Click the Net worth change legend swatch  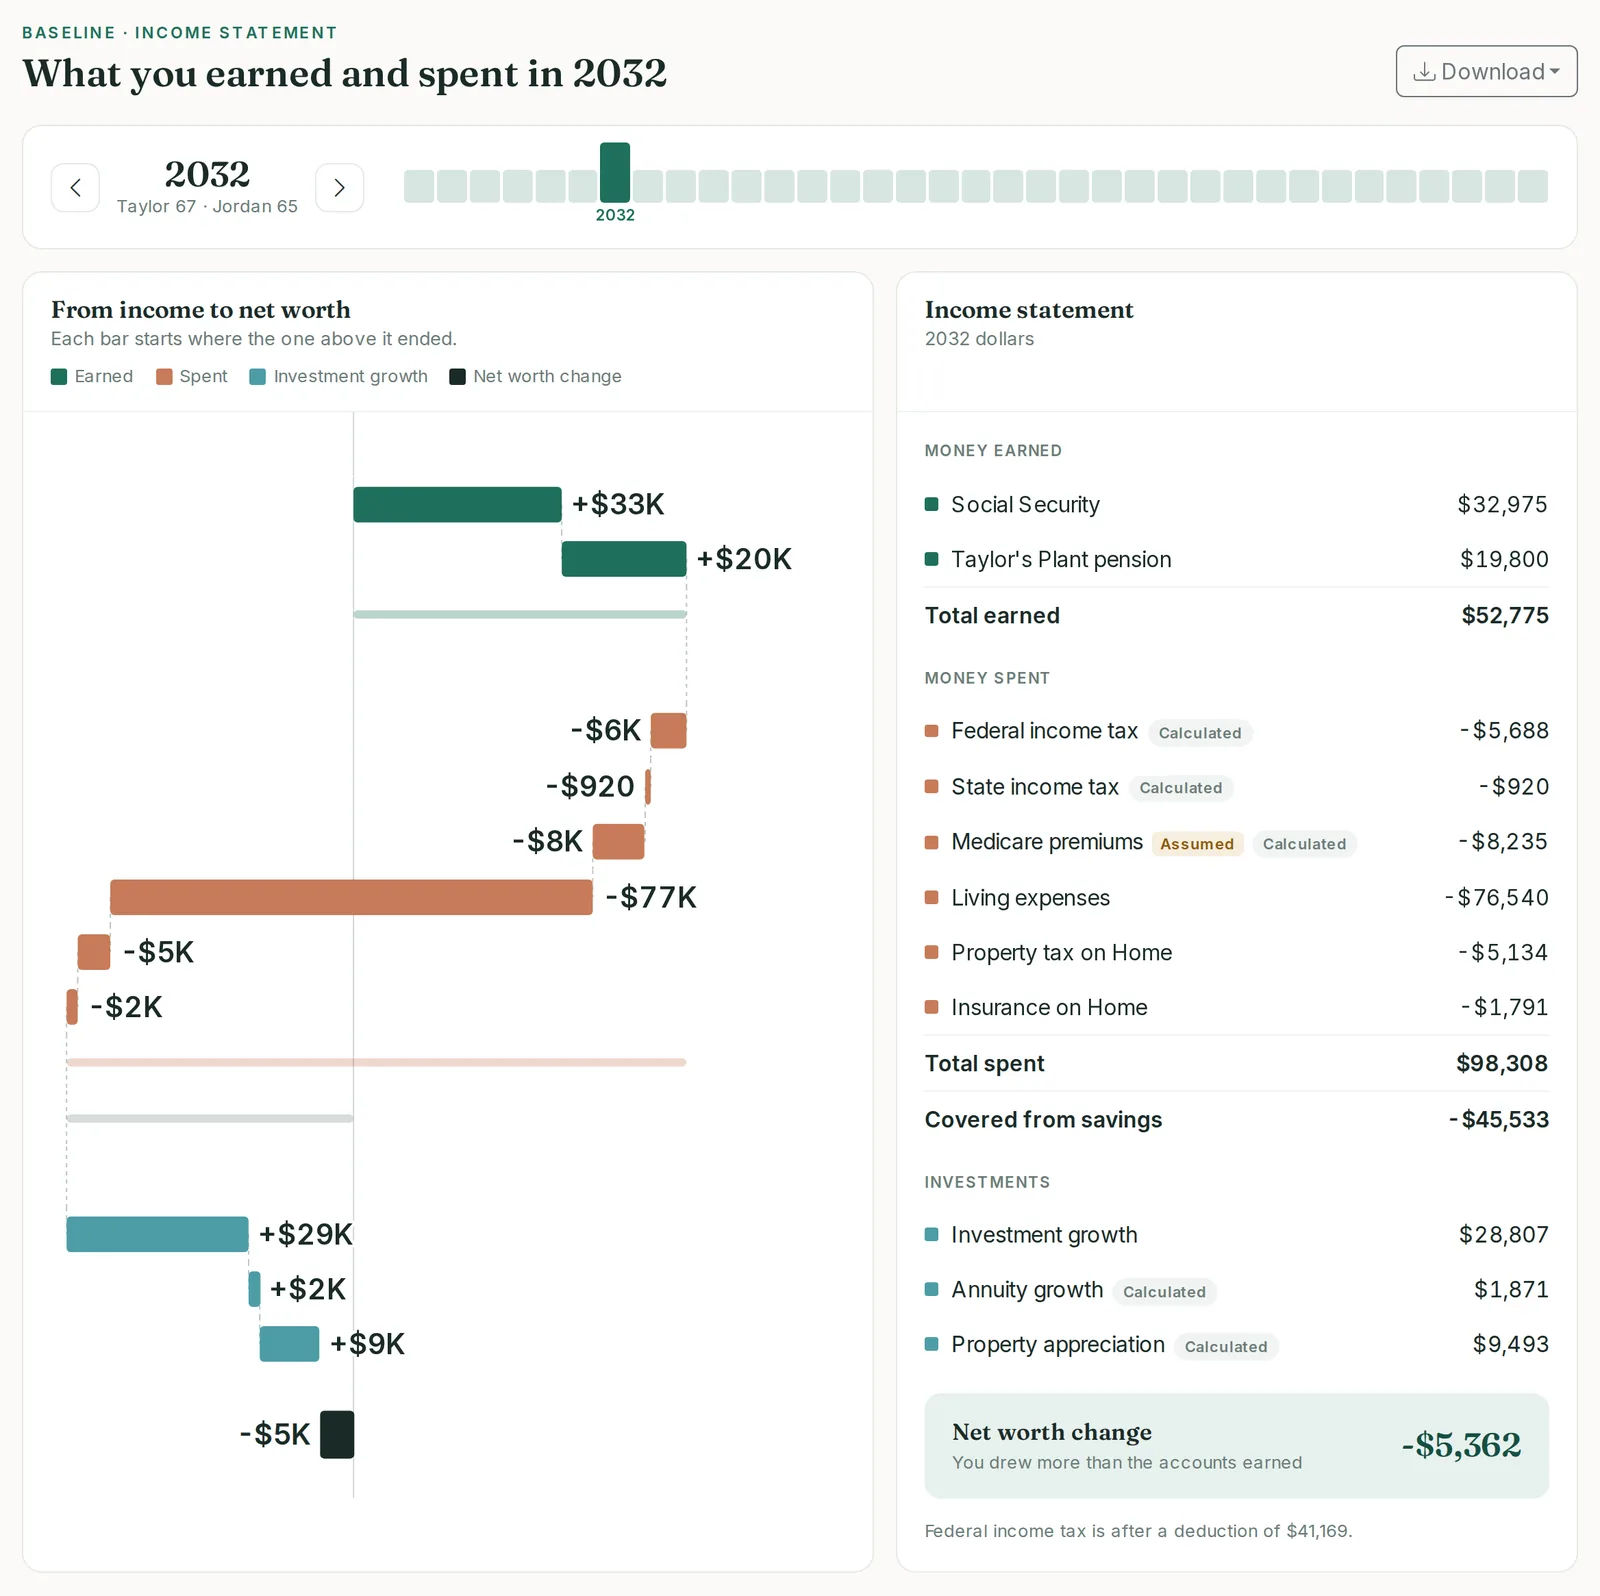(457, 377)
